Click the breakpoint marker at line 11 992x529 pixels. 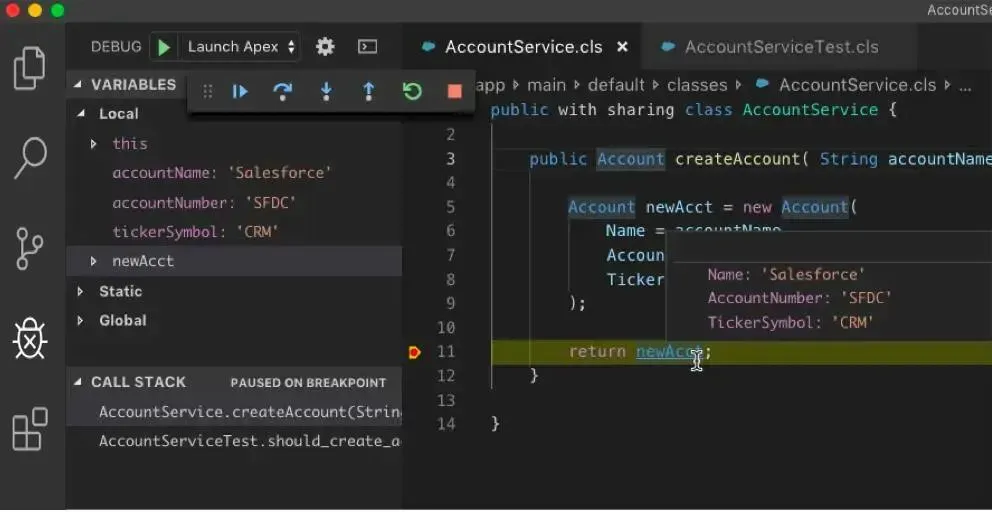(414, 352)
